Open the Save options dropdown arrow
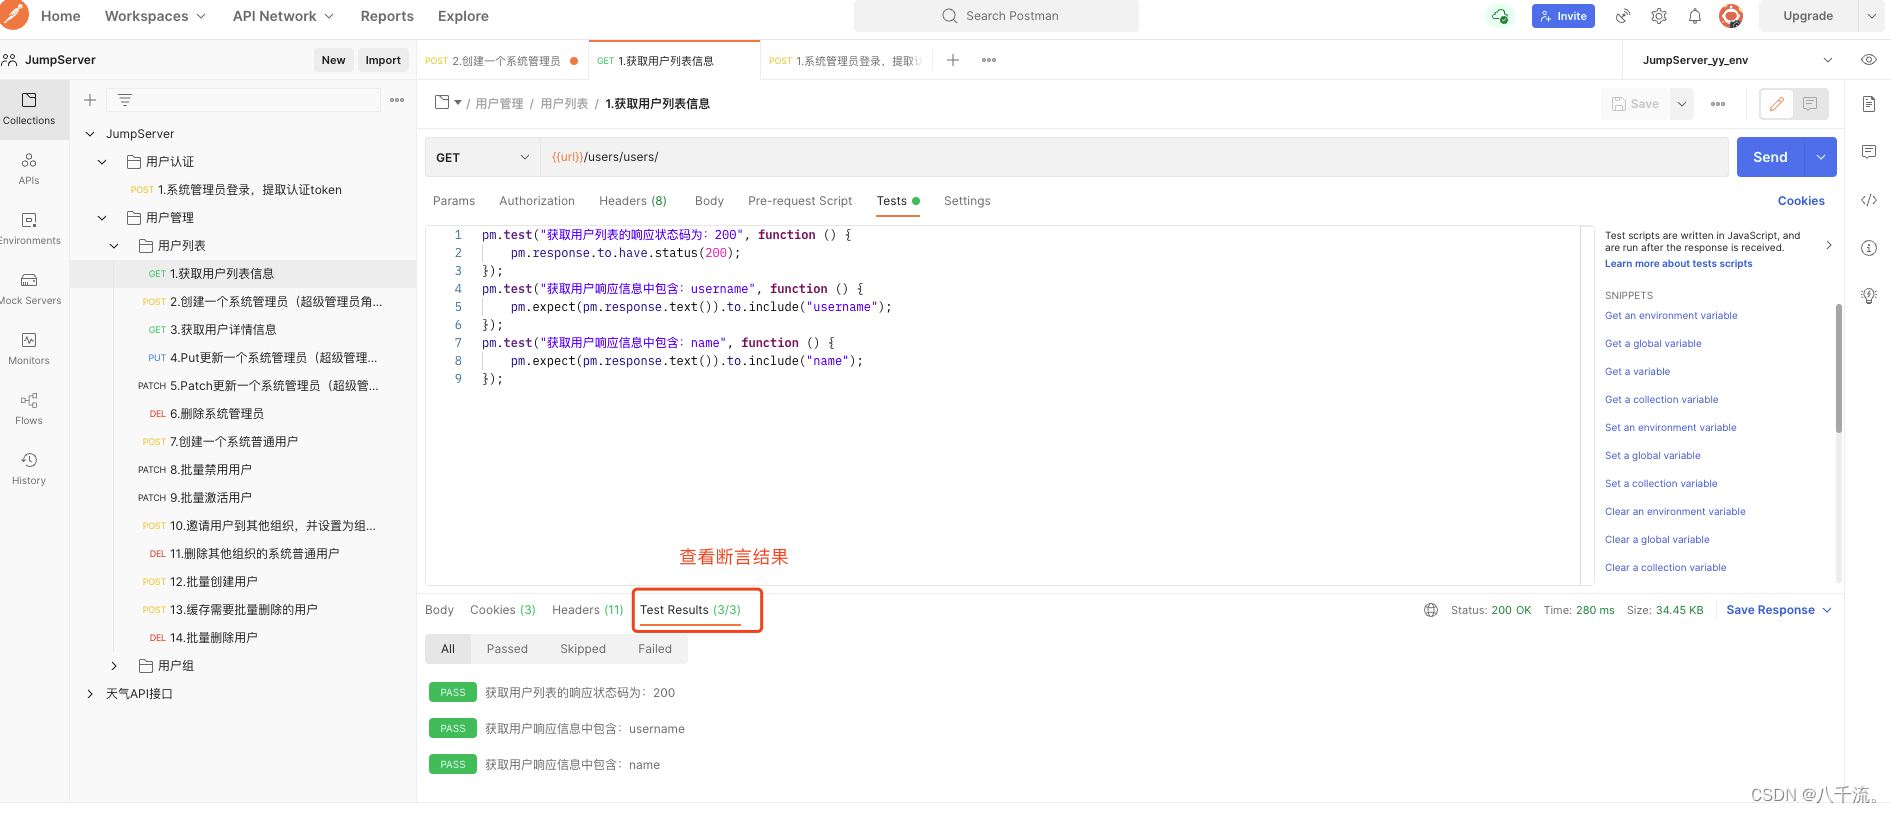1891x813 pixels. (x=1682, y=104)
